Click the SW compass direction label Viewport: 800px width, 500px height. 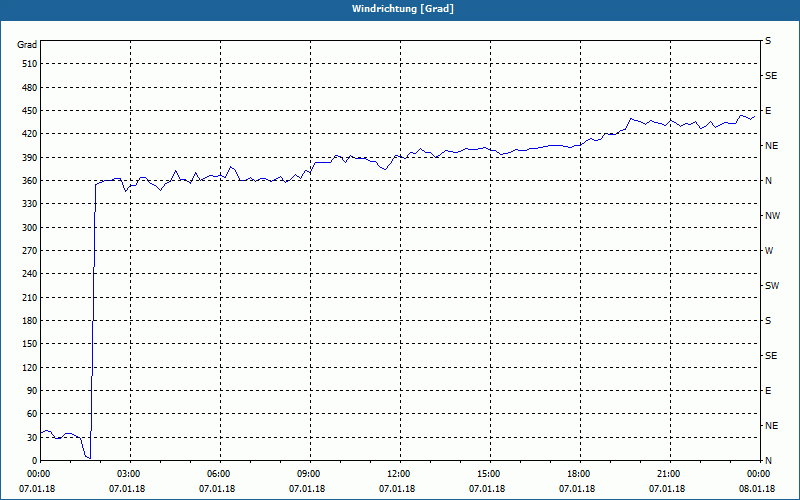[772, 286]
